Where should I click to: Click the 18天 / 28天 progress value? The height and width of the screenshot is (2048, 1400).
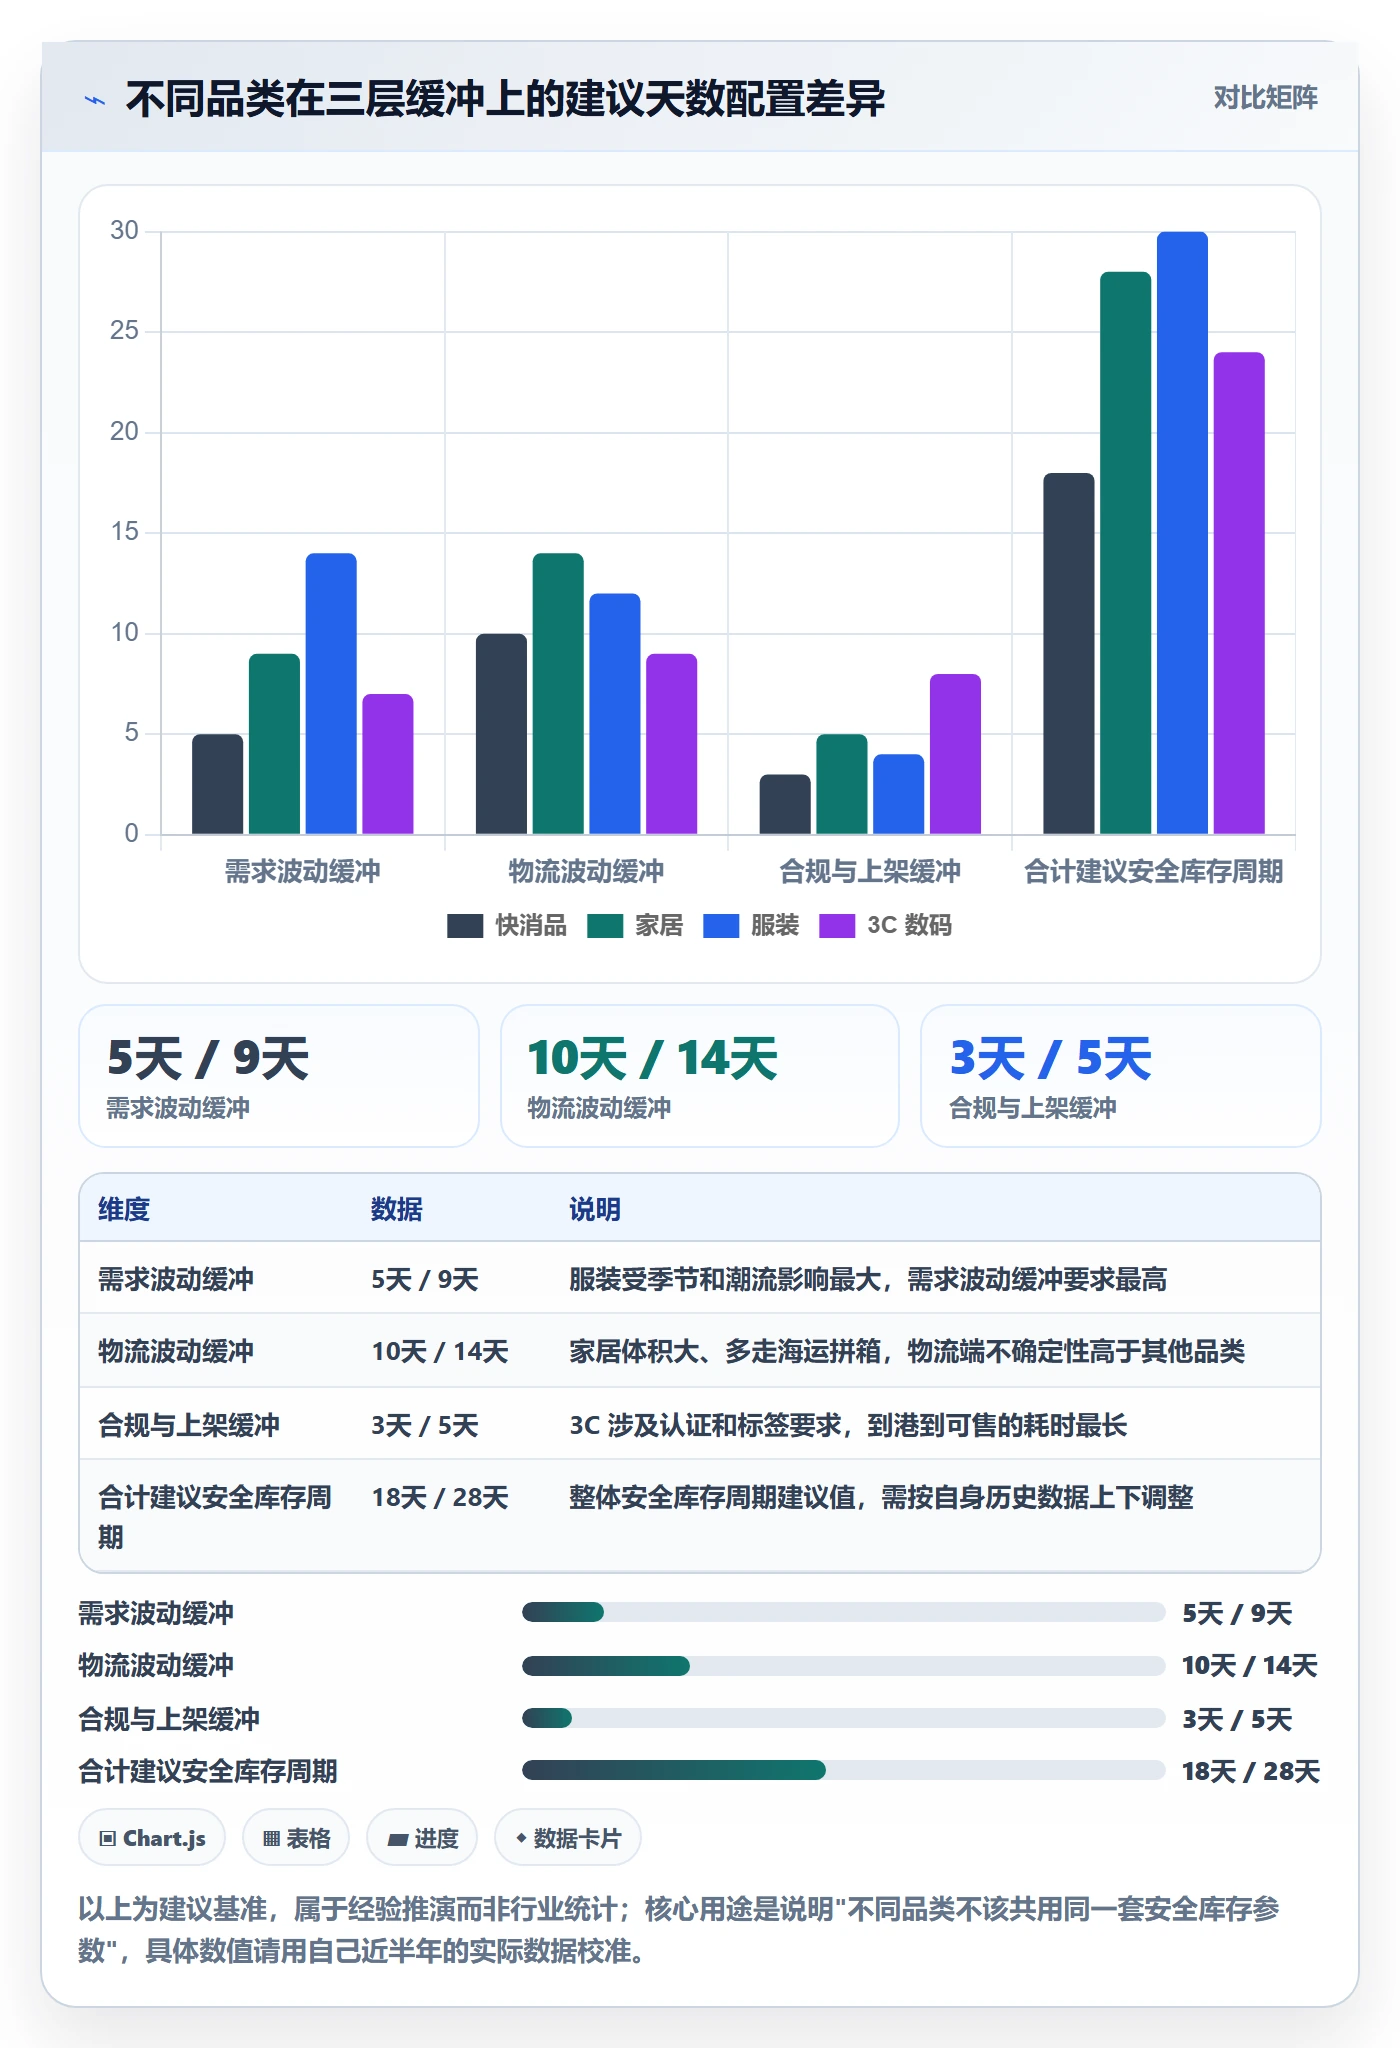1251,1771
